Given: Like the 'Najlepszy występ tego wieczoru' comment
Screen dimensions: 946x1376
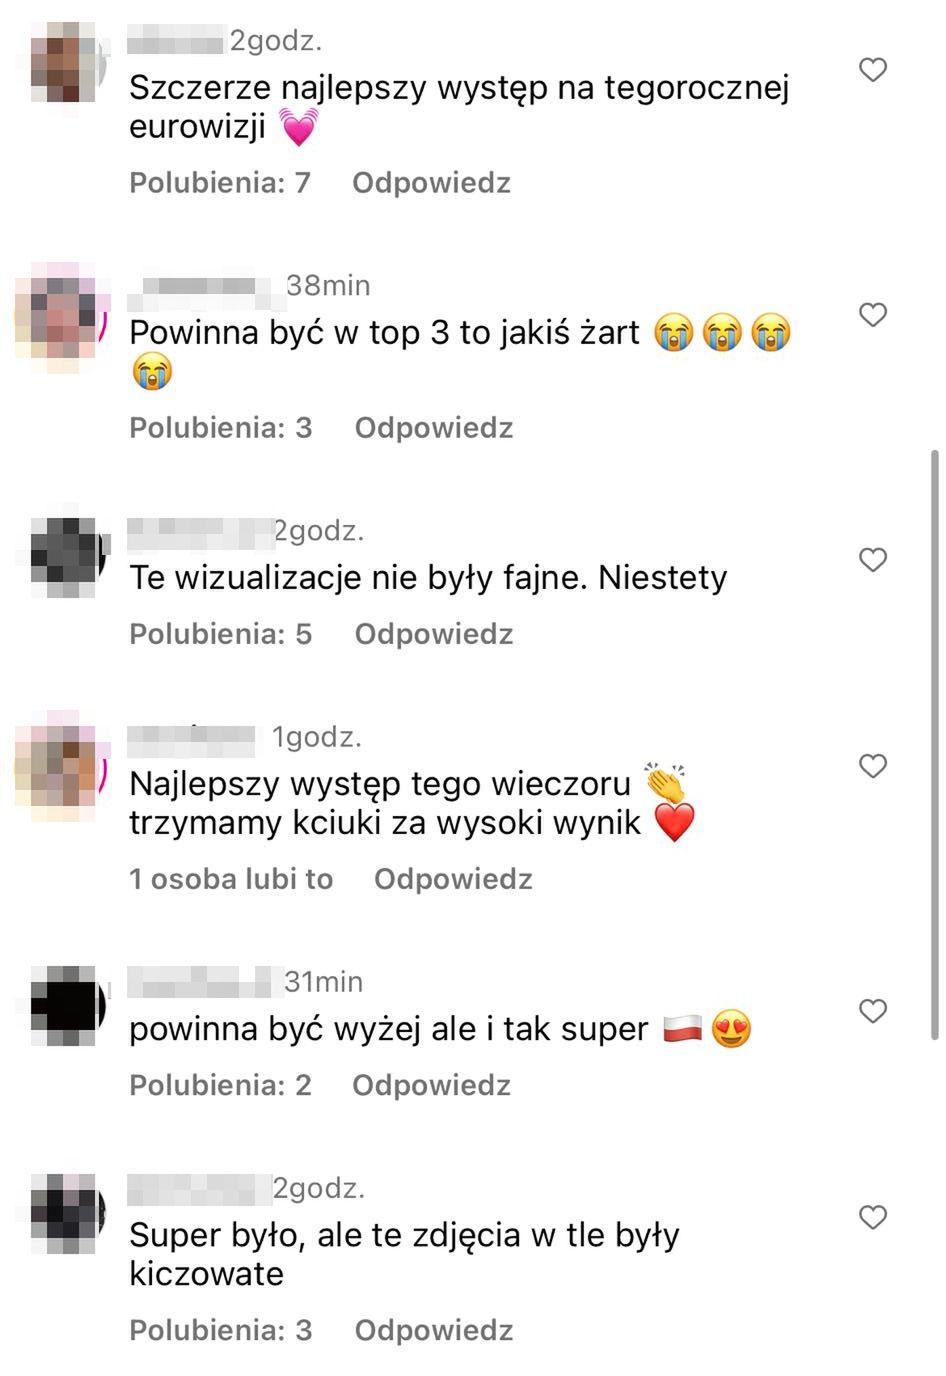Looking at the screenshot, I should tap(873, 766).
